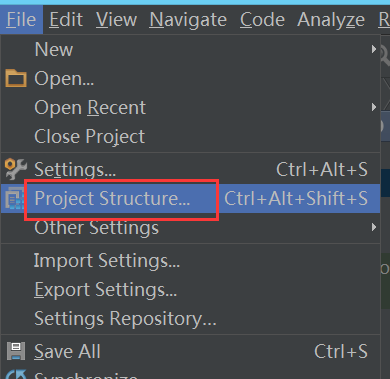The width and height of the screenshot is (390, 379).
Task: Click the floppy disk Save All icon
Action: [x=16, y=351]
